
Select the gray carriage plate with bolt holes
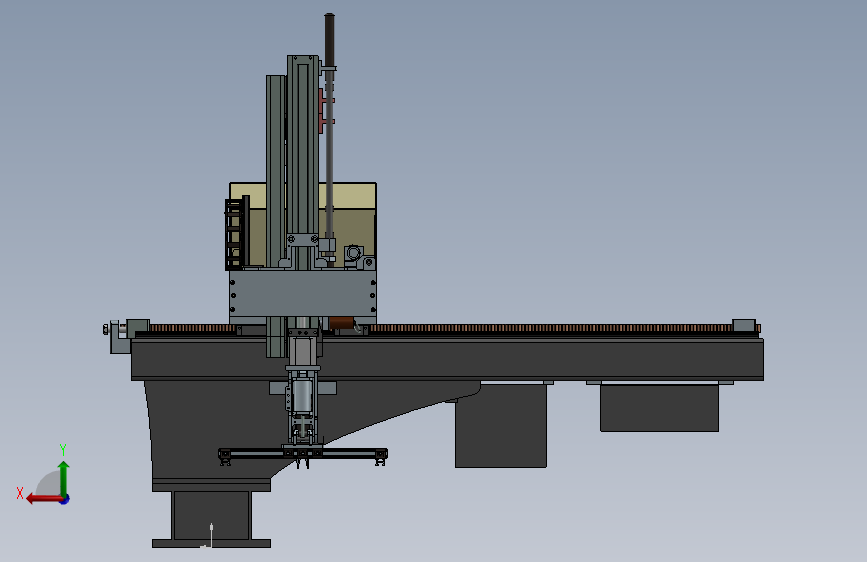coord(302,294)
